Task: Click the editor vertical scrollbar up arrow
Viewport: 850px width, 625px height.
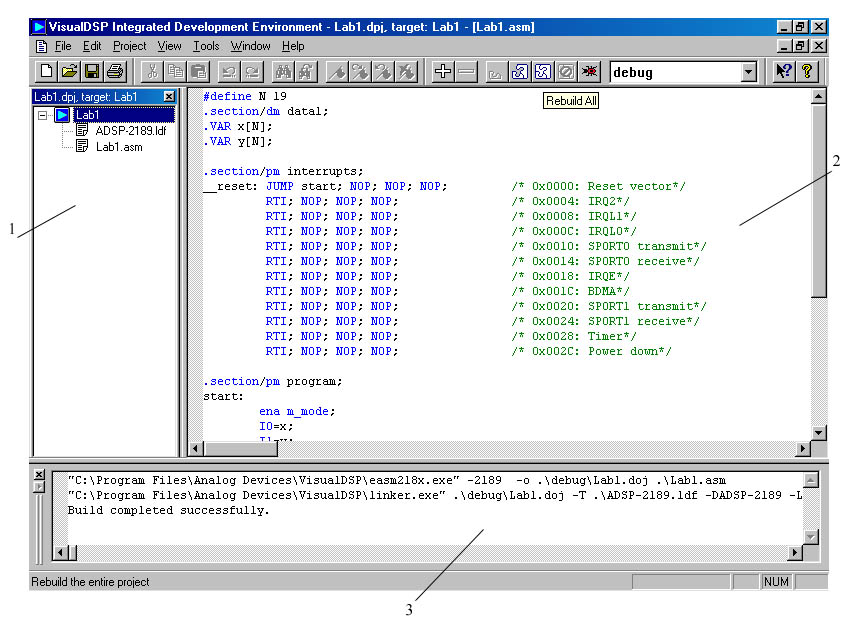Action: pyautogui.click(x=819, y=96)
